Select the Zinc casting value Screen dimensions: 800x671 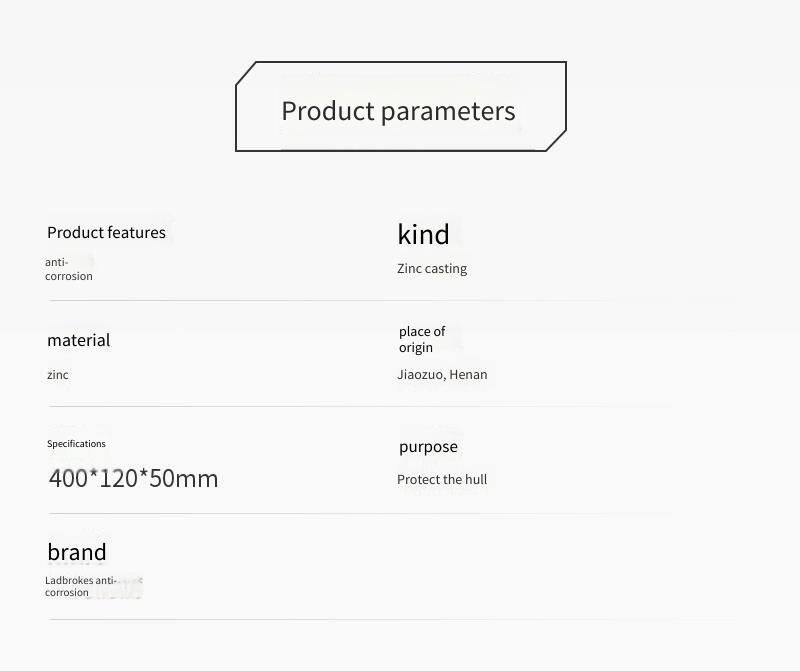(x=432, y=268)
